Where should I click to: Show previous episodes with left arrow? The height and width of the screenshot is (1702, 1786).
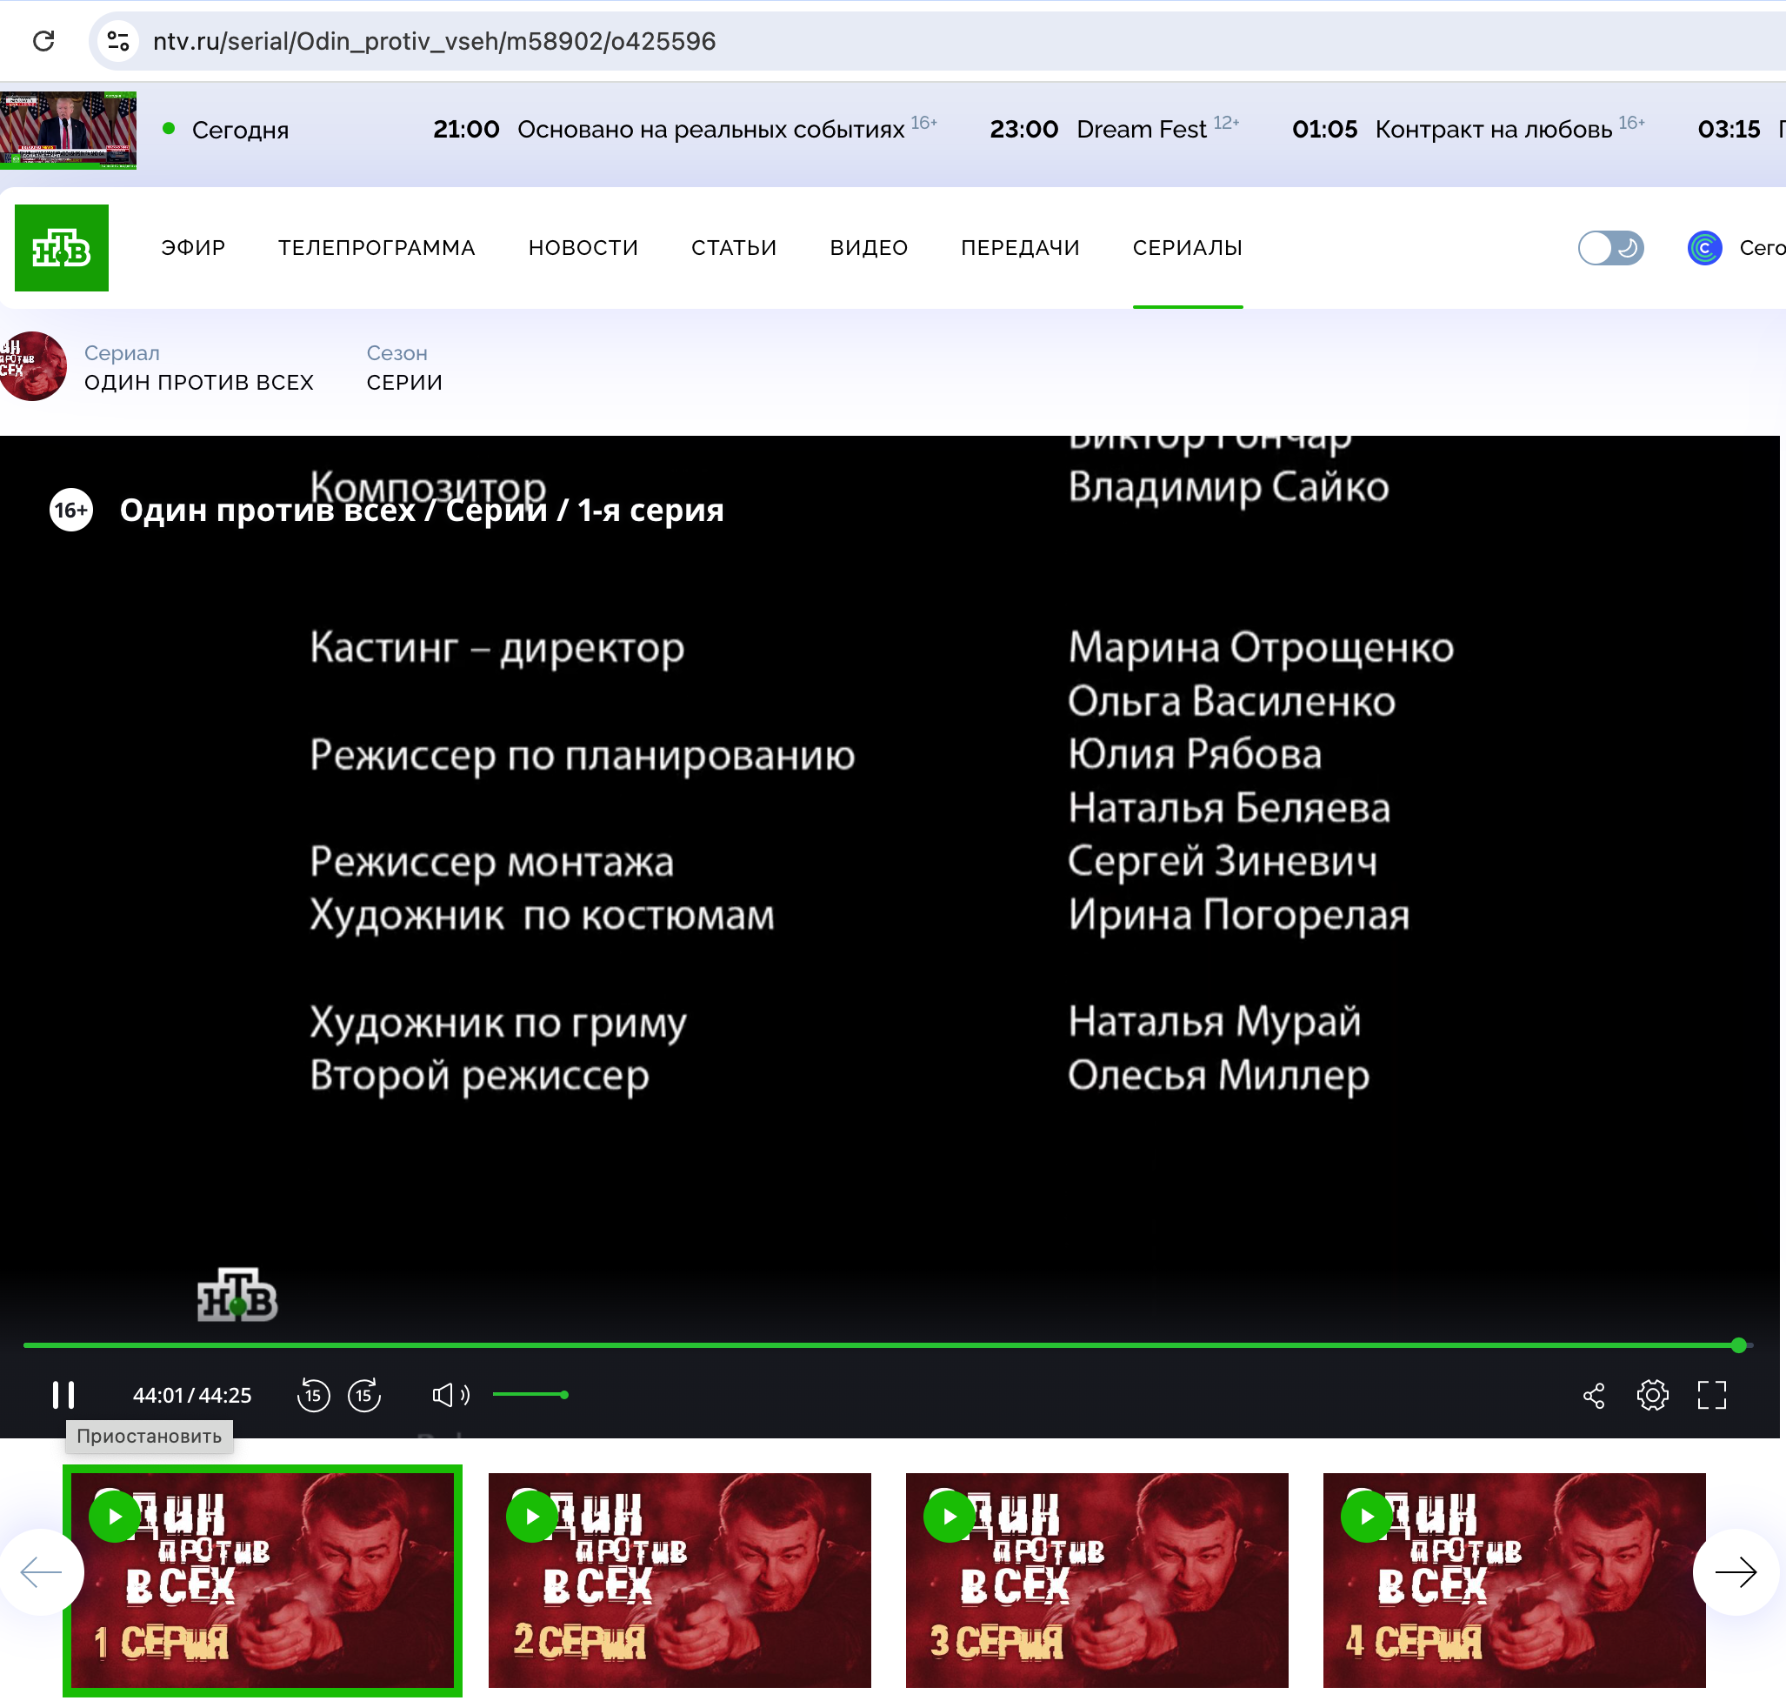41,1572
